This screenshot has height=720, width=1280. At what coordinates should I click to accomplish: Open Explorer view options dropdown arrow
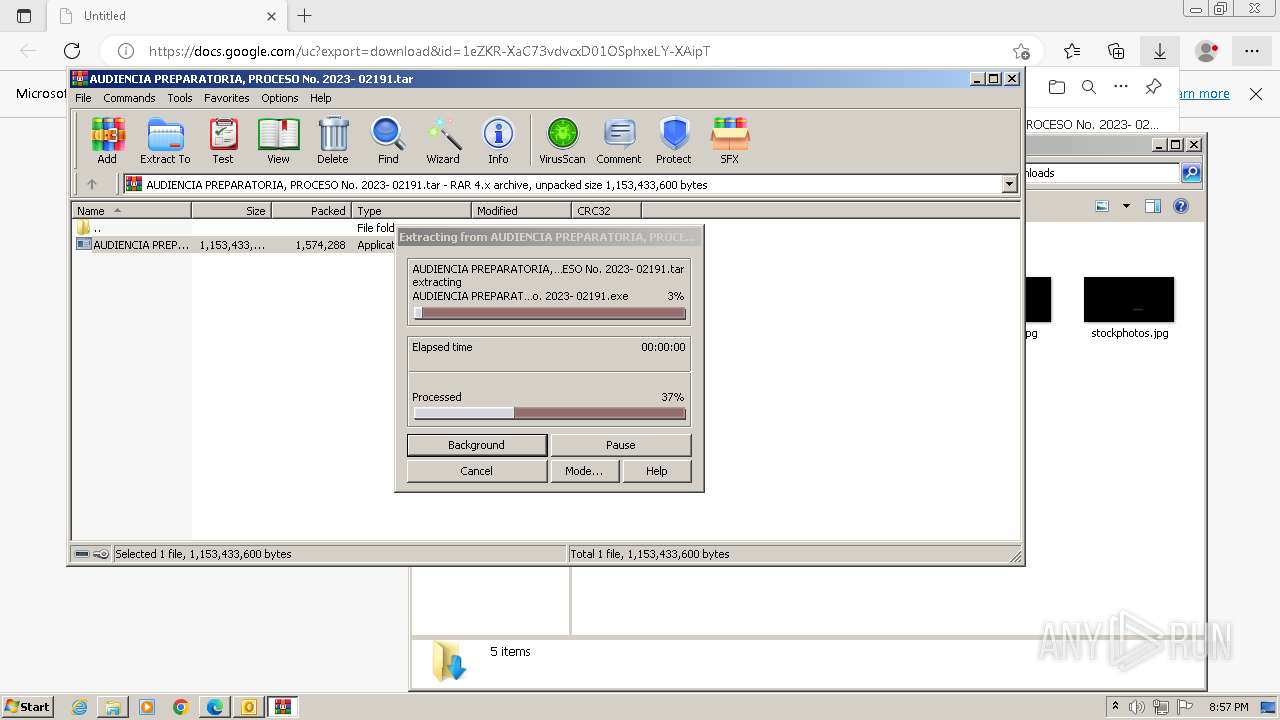(1126, 206)
